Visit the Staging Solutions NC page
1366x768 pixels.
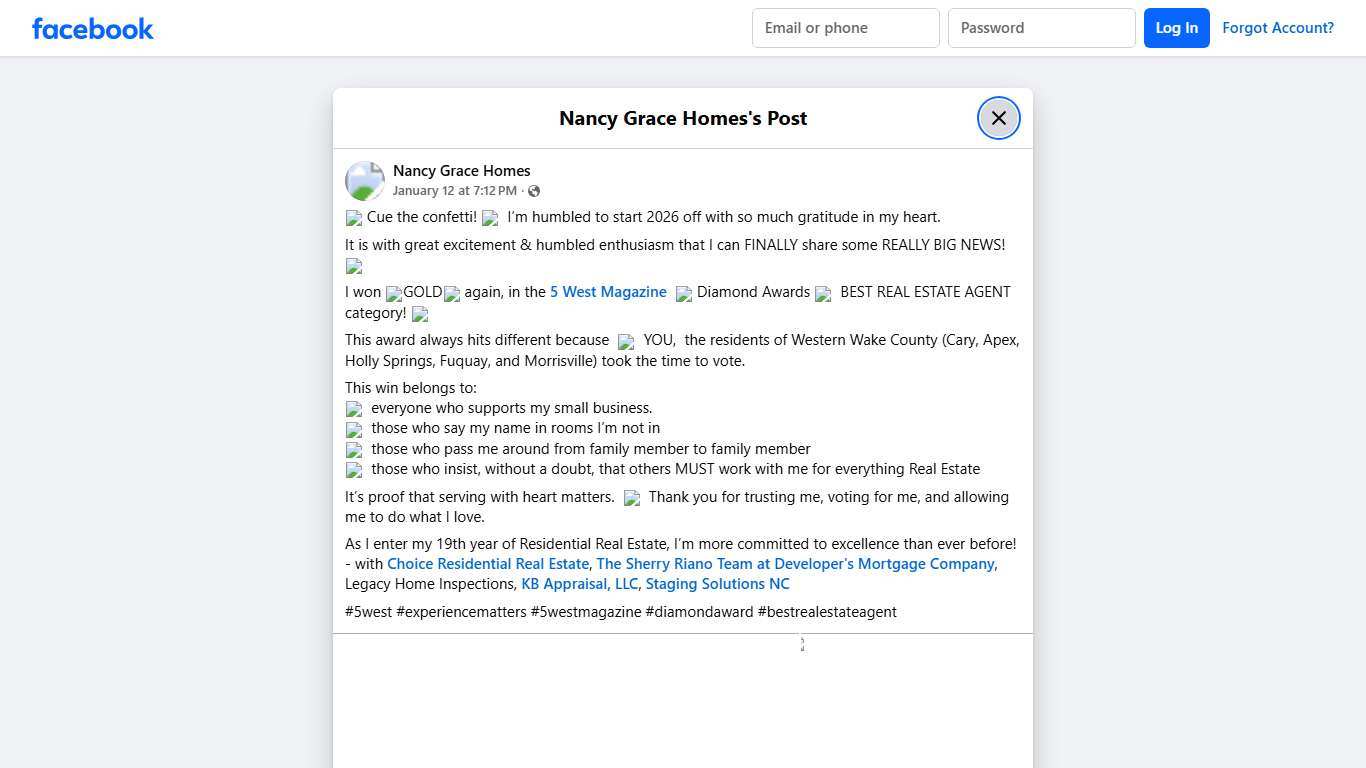[x=717, y=584]
